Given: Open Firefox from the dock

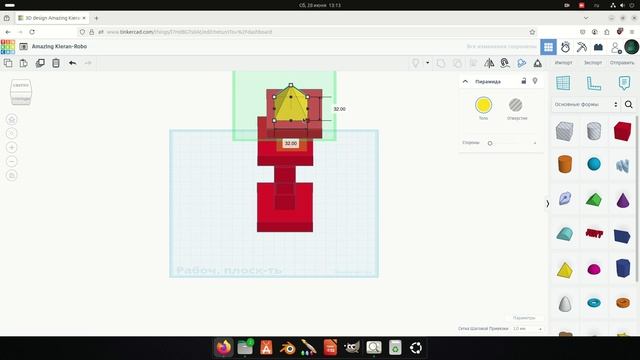Looking at the screenshot, I should (223, 348).
